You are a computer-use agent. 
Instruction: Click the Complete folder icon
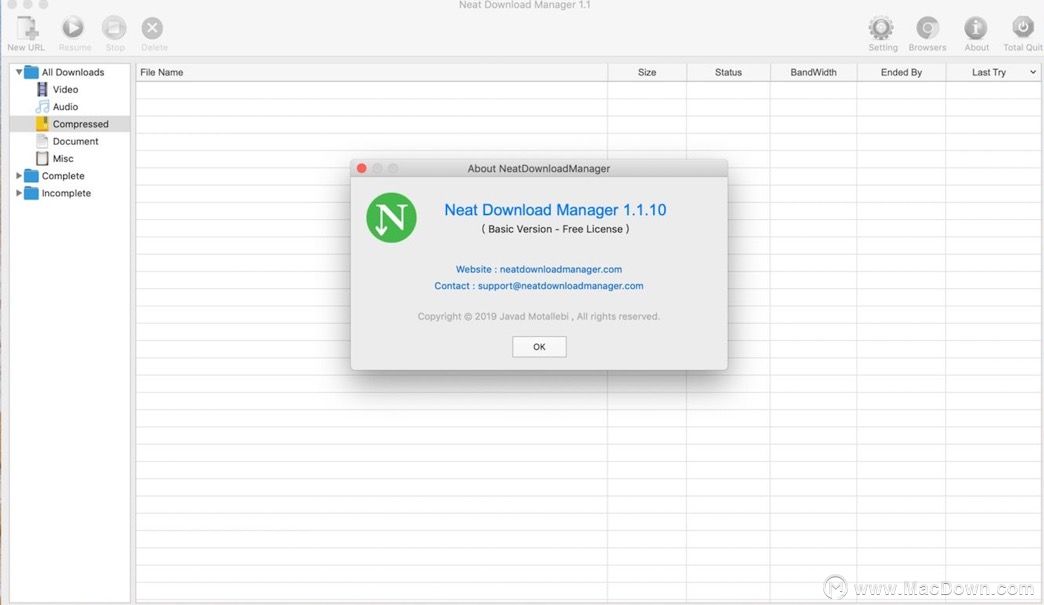[x=31, y=176]
